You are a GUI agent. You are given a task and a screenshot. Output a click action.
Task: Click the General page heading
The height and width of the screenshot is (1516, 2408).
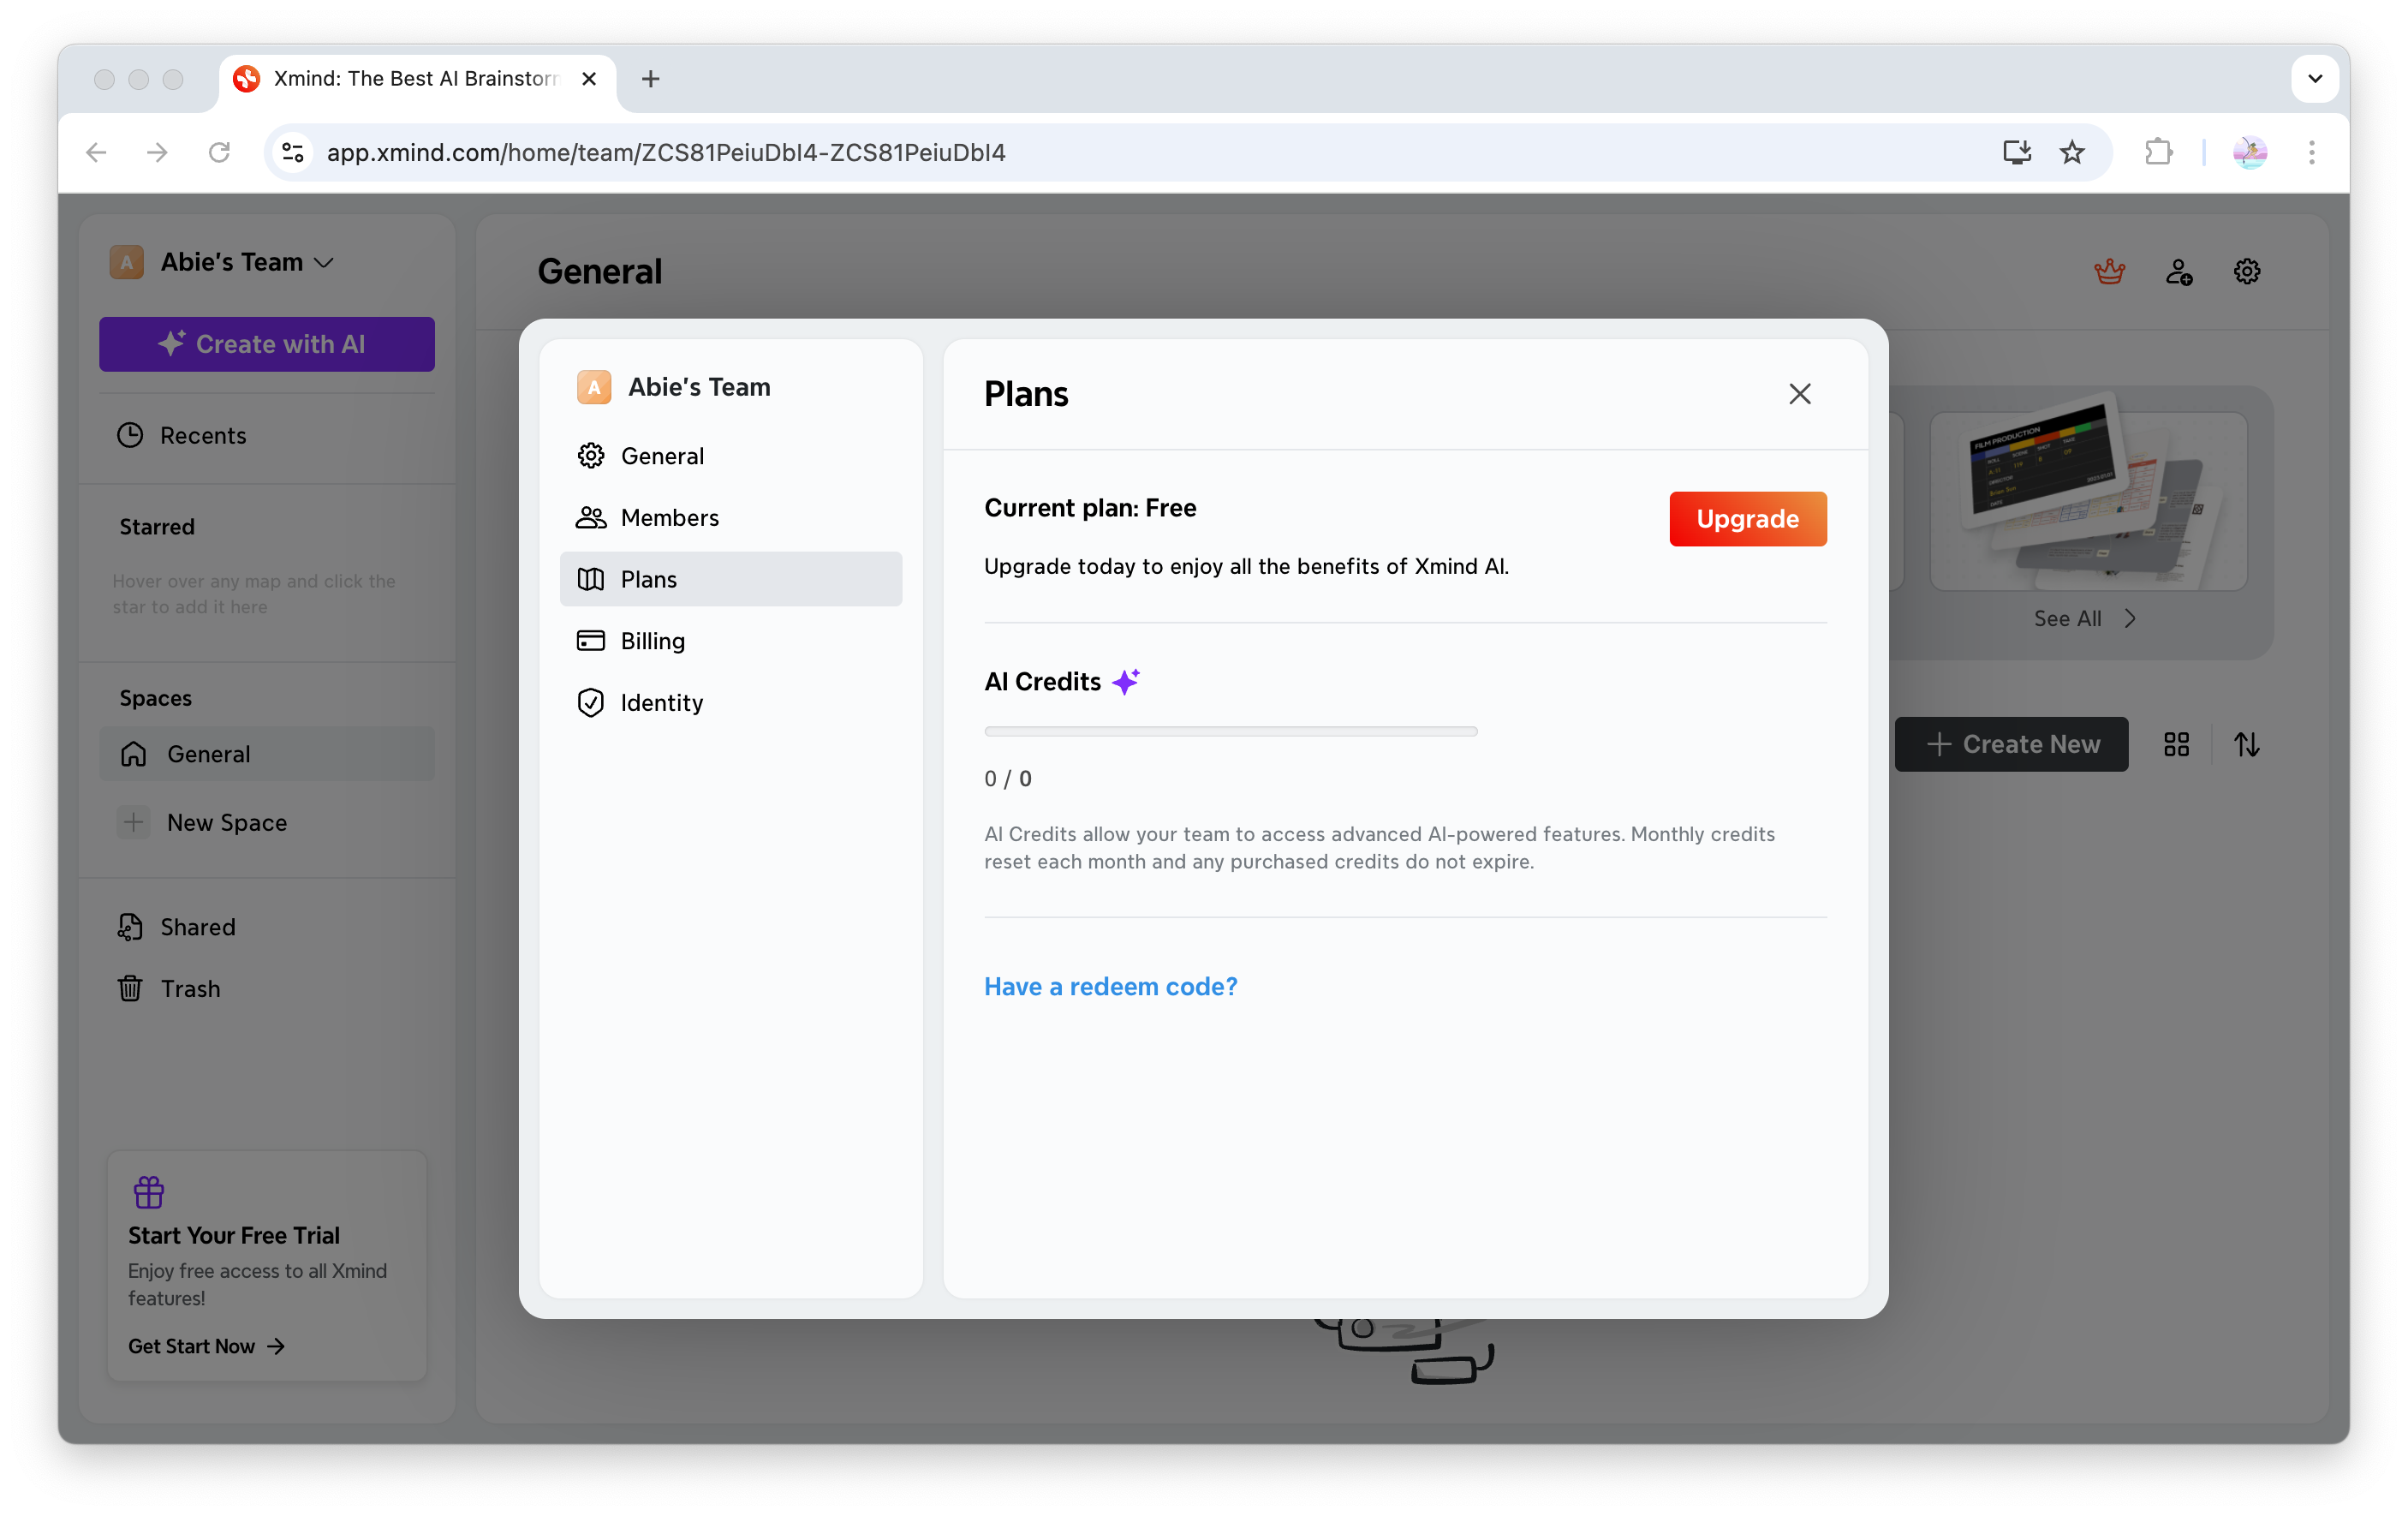(600, 271)
